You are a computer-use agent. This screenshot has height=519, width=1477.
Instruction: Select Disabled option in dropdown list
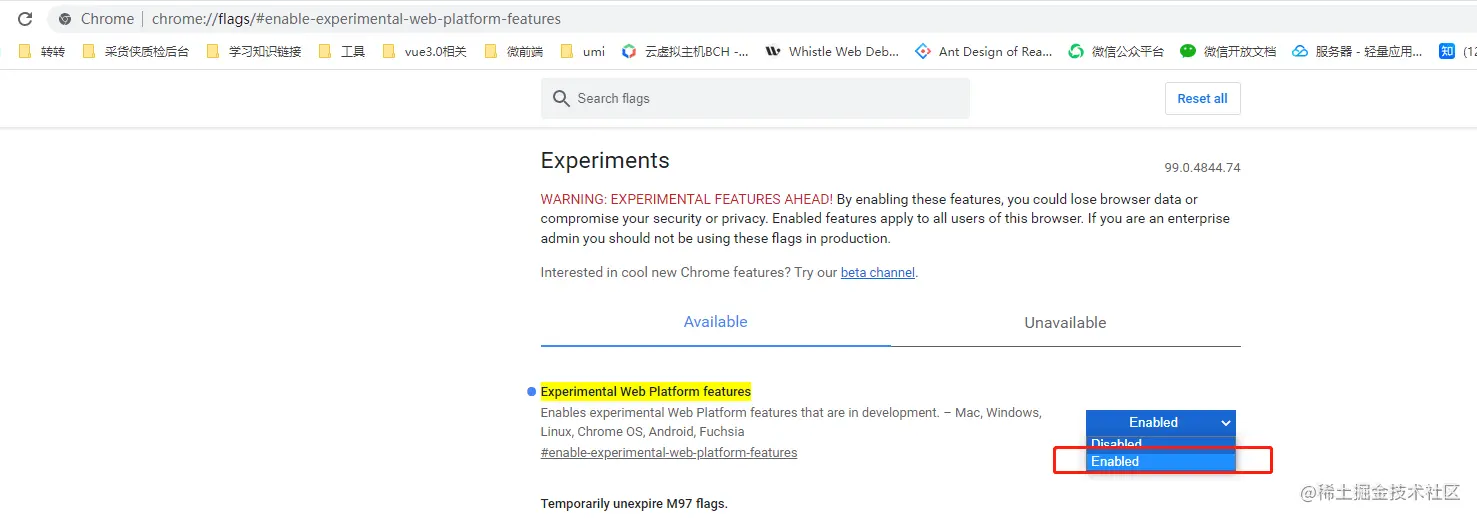pyautogui.click(x=1160, y=443)
